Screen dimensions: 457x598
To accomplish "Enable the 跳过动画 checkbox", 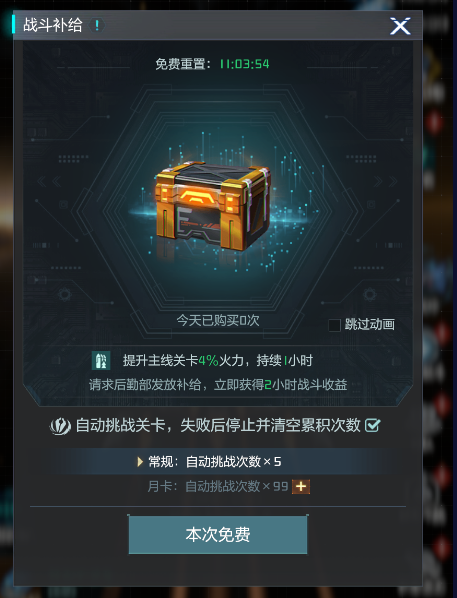I will click(334, 325).
